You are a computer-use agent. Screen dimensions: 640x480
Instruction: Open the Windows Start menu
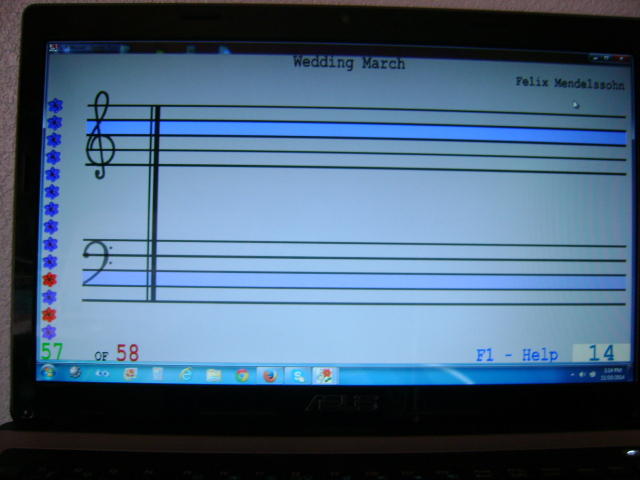click(48, 372)
